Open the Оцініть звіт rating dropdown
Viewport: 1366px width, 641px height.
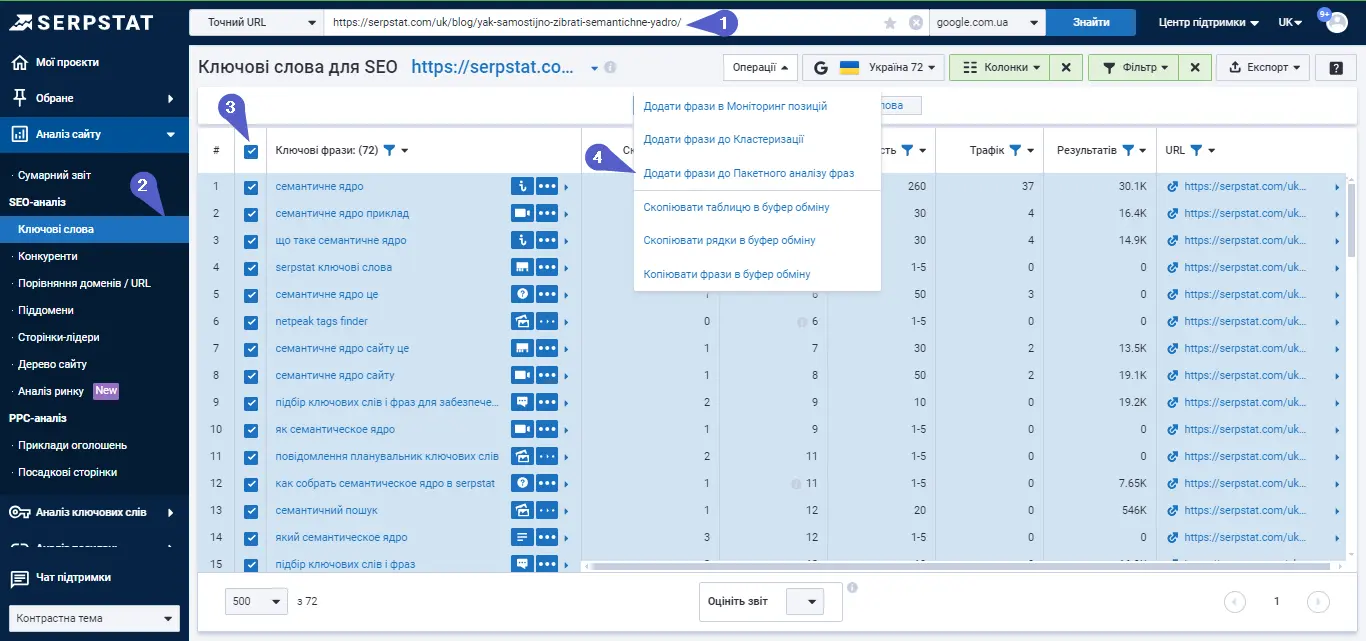coord(805,602)
